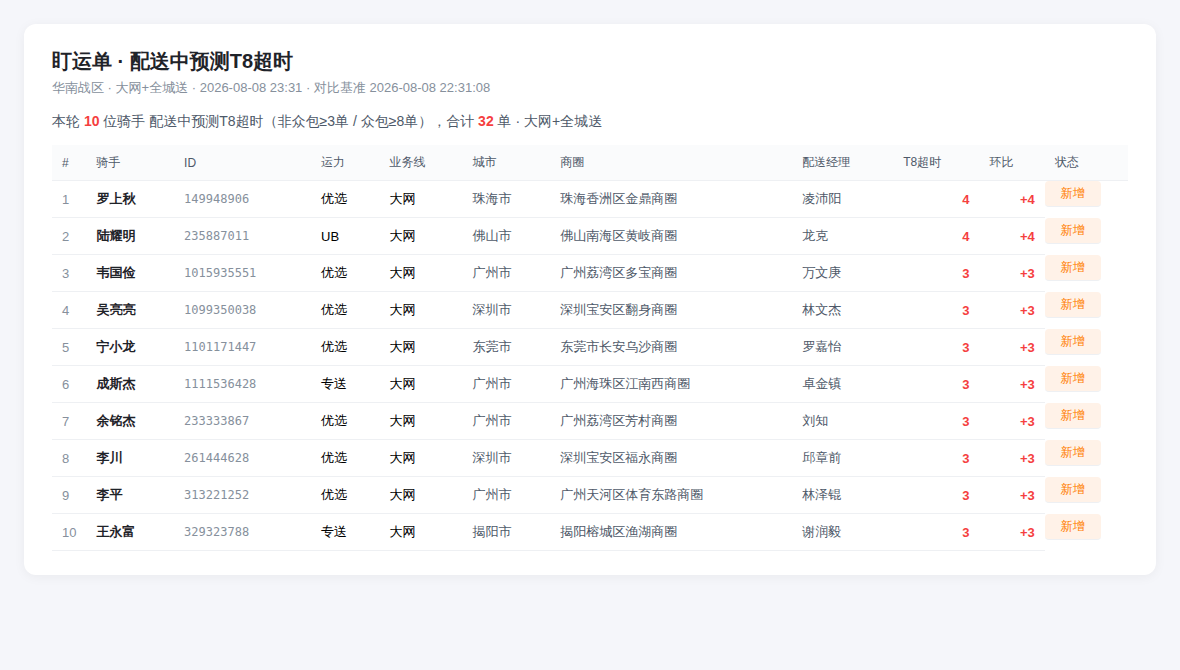The image size is (1180, 670).
Task: Click rider ID 1099350038
Action: coord(220,309)
